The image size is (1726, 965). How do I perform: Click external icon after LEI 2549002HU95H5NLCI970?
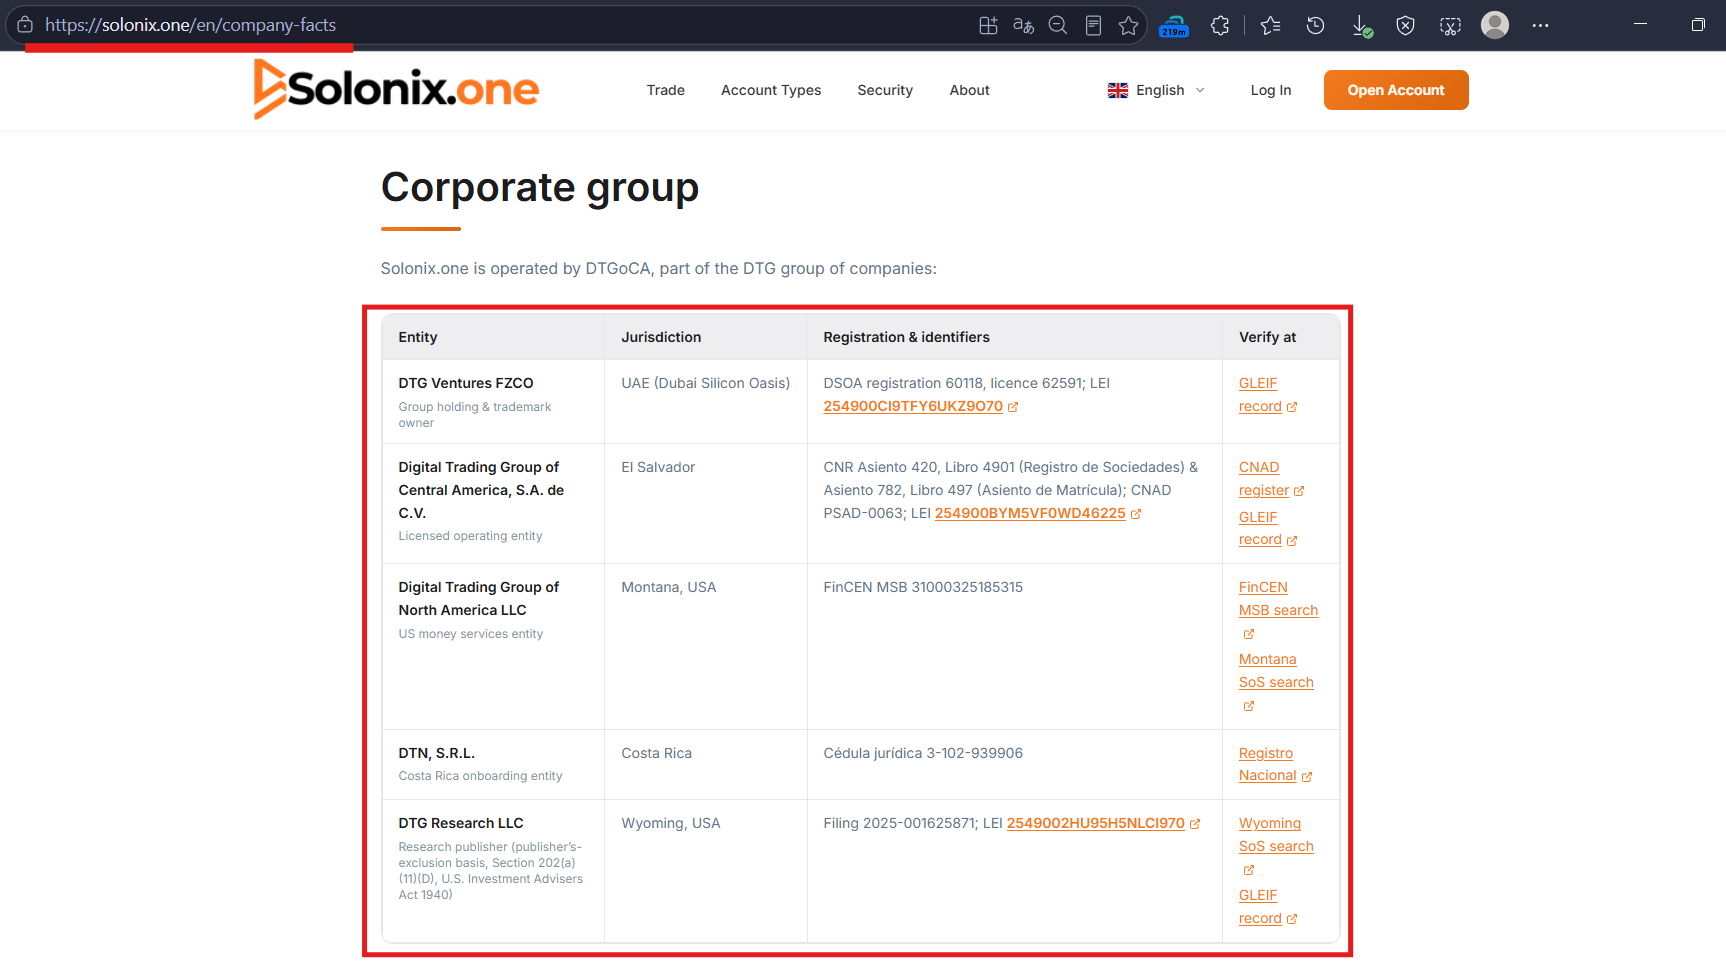(1195, 824)
